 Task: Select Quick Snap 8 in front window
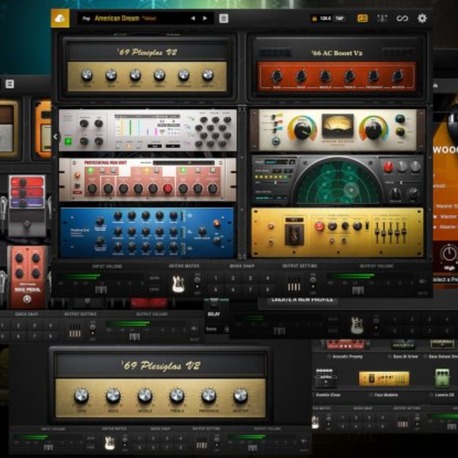[268, 290]
